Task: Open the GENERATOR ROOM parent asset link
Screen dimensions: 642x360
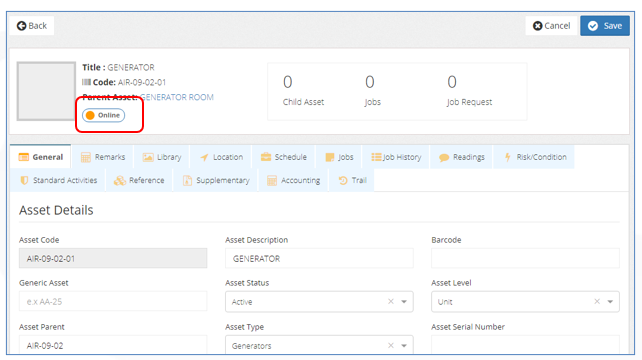Action: pyautogui.click(x=177, y=97)
